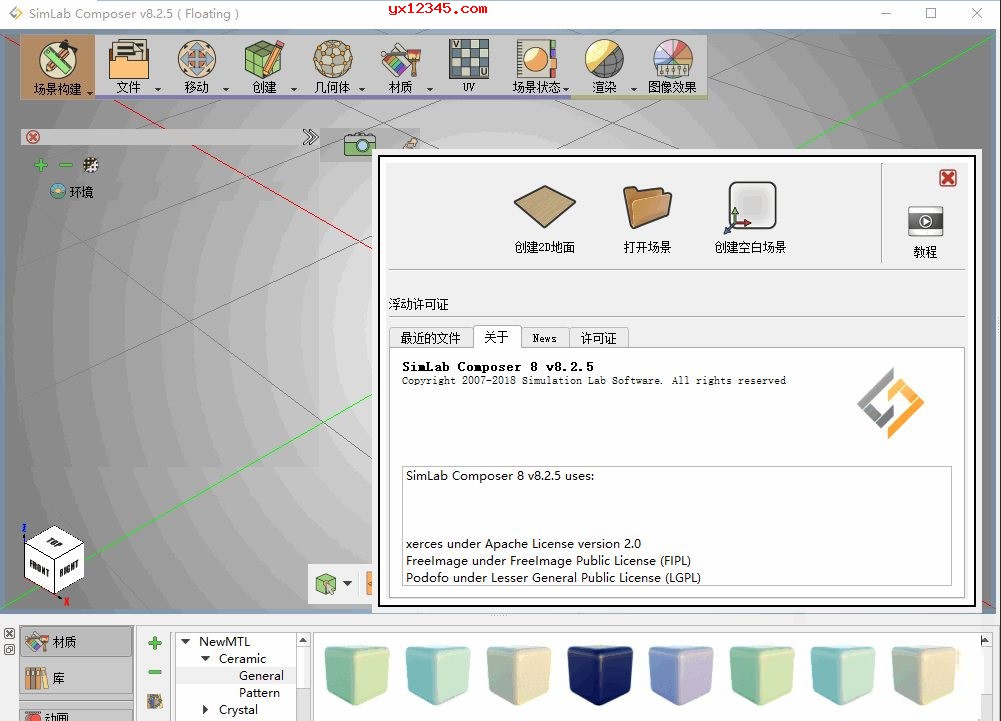Switch to 最近的文件 tab
1001x721 pixels.
click(x=430, y=338)
